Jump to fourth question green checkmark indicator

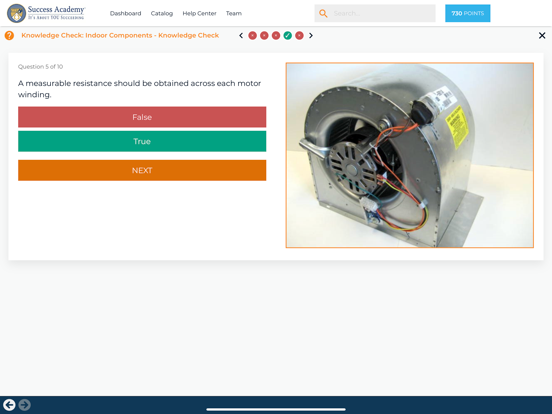pos(288,36)
